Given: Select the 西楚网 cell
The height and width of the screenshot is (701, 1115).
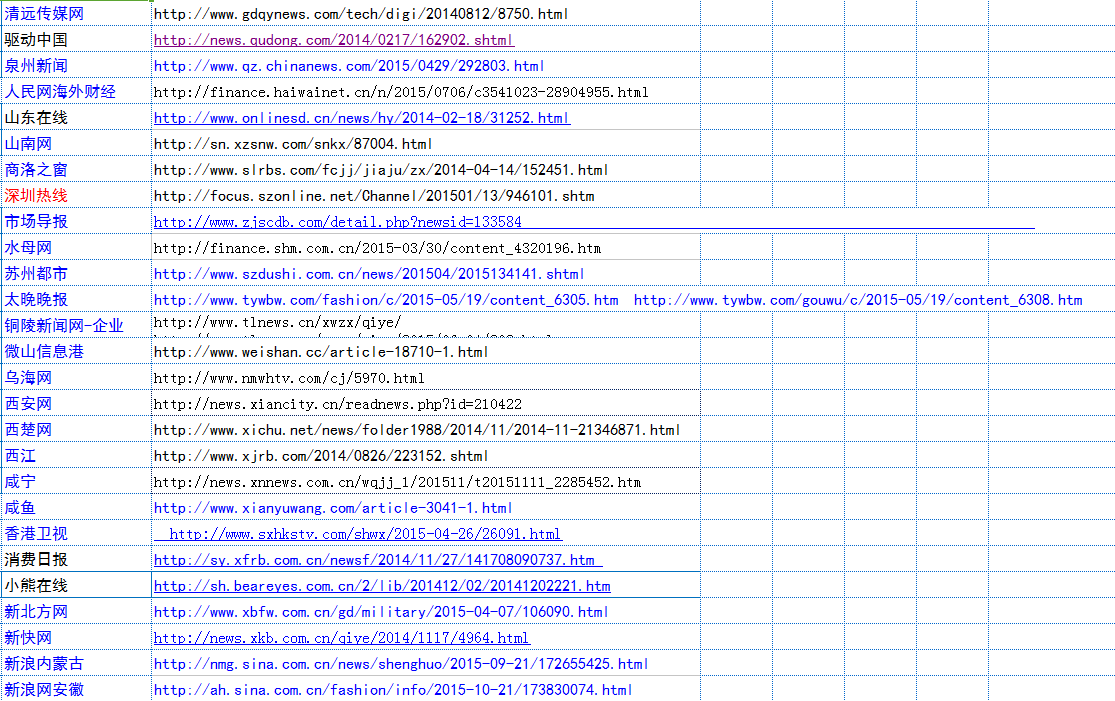Looking at the screenshot, I should point(76,430).
